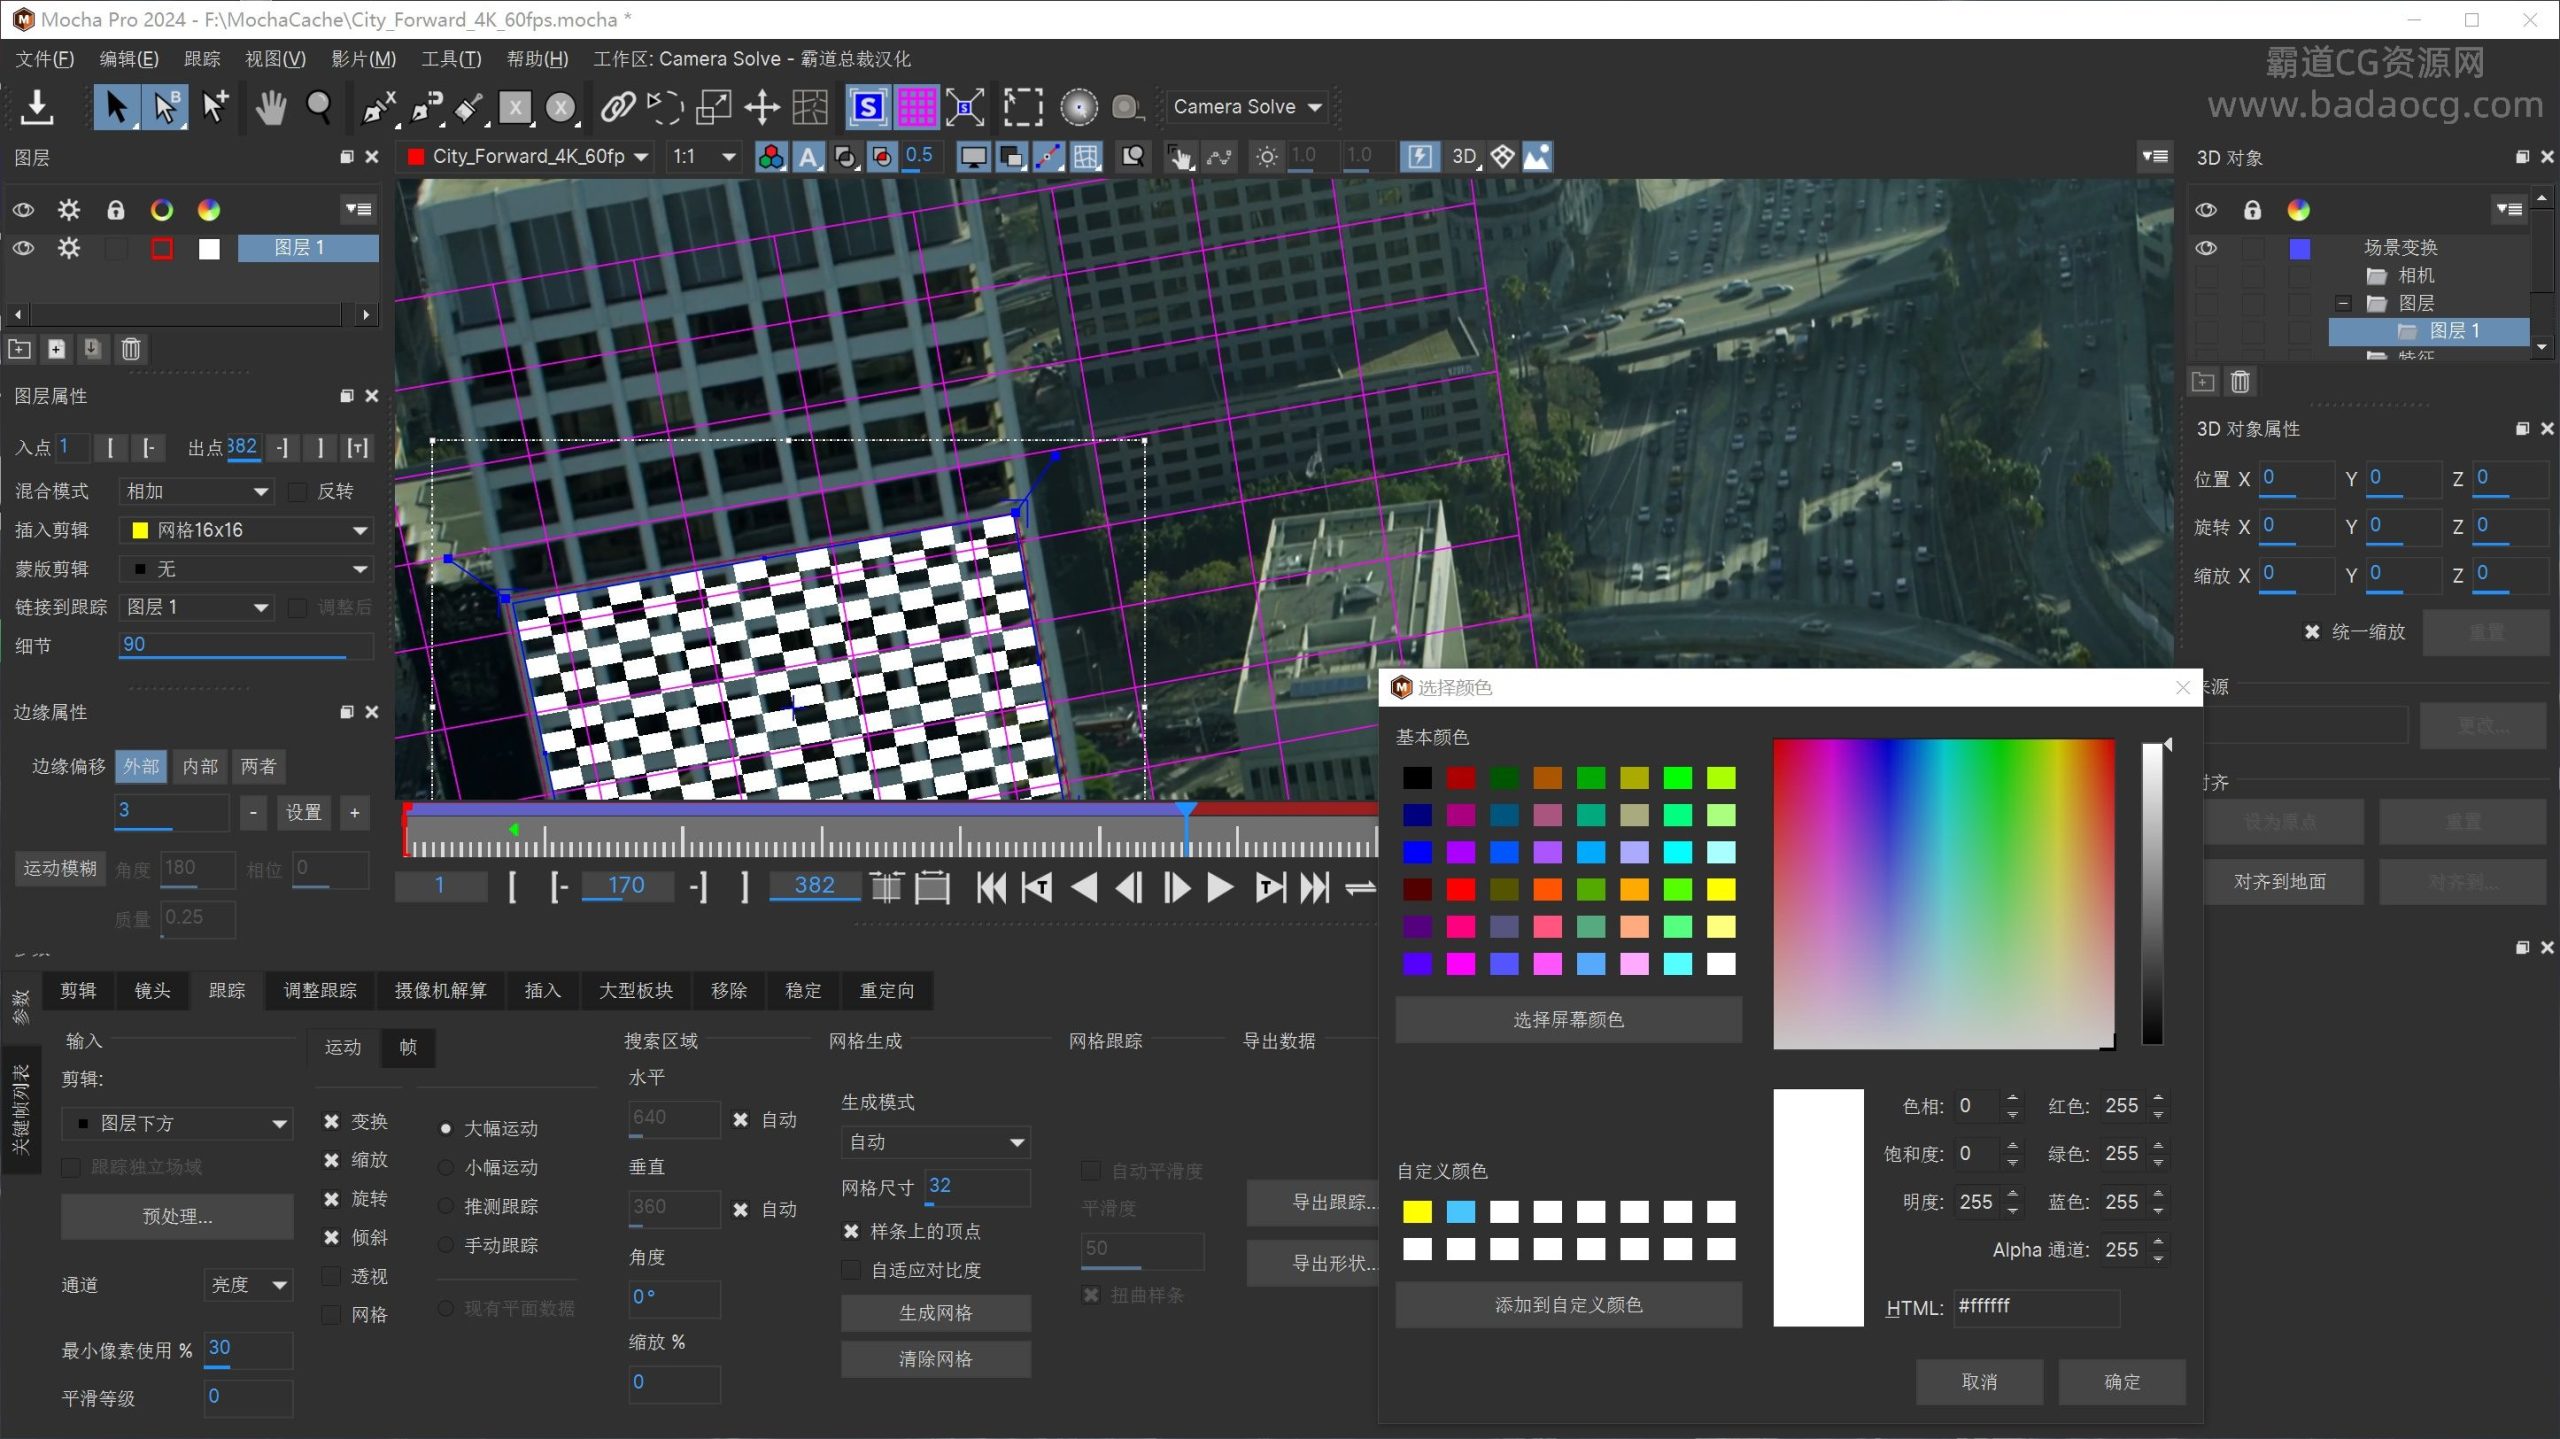Toggle the magenta grid overlay button
Screen dimensions: 2560x1439
pyautogui.click(x=916, y=106)
